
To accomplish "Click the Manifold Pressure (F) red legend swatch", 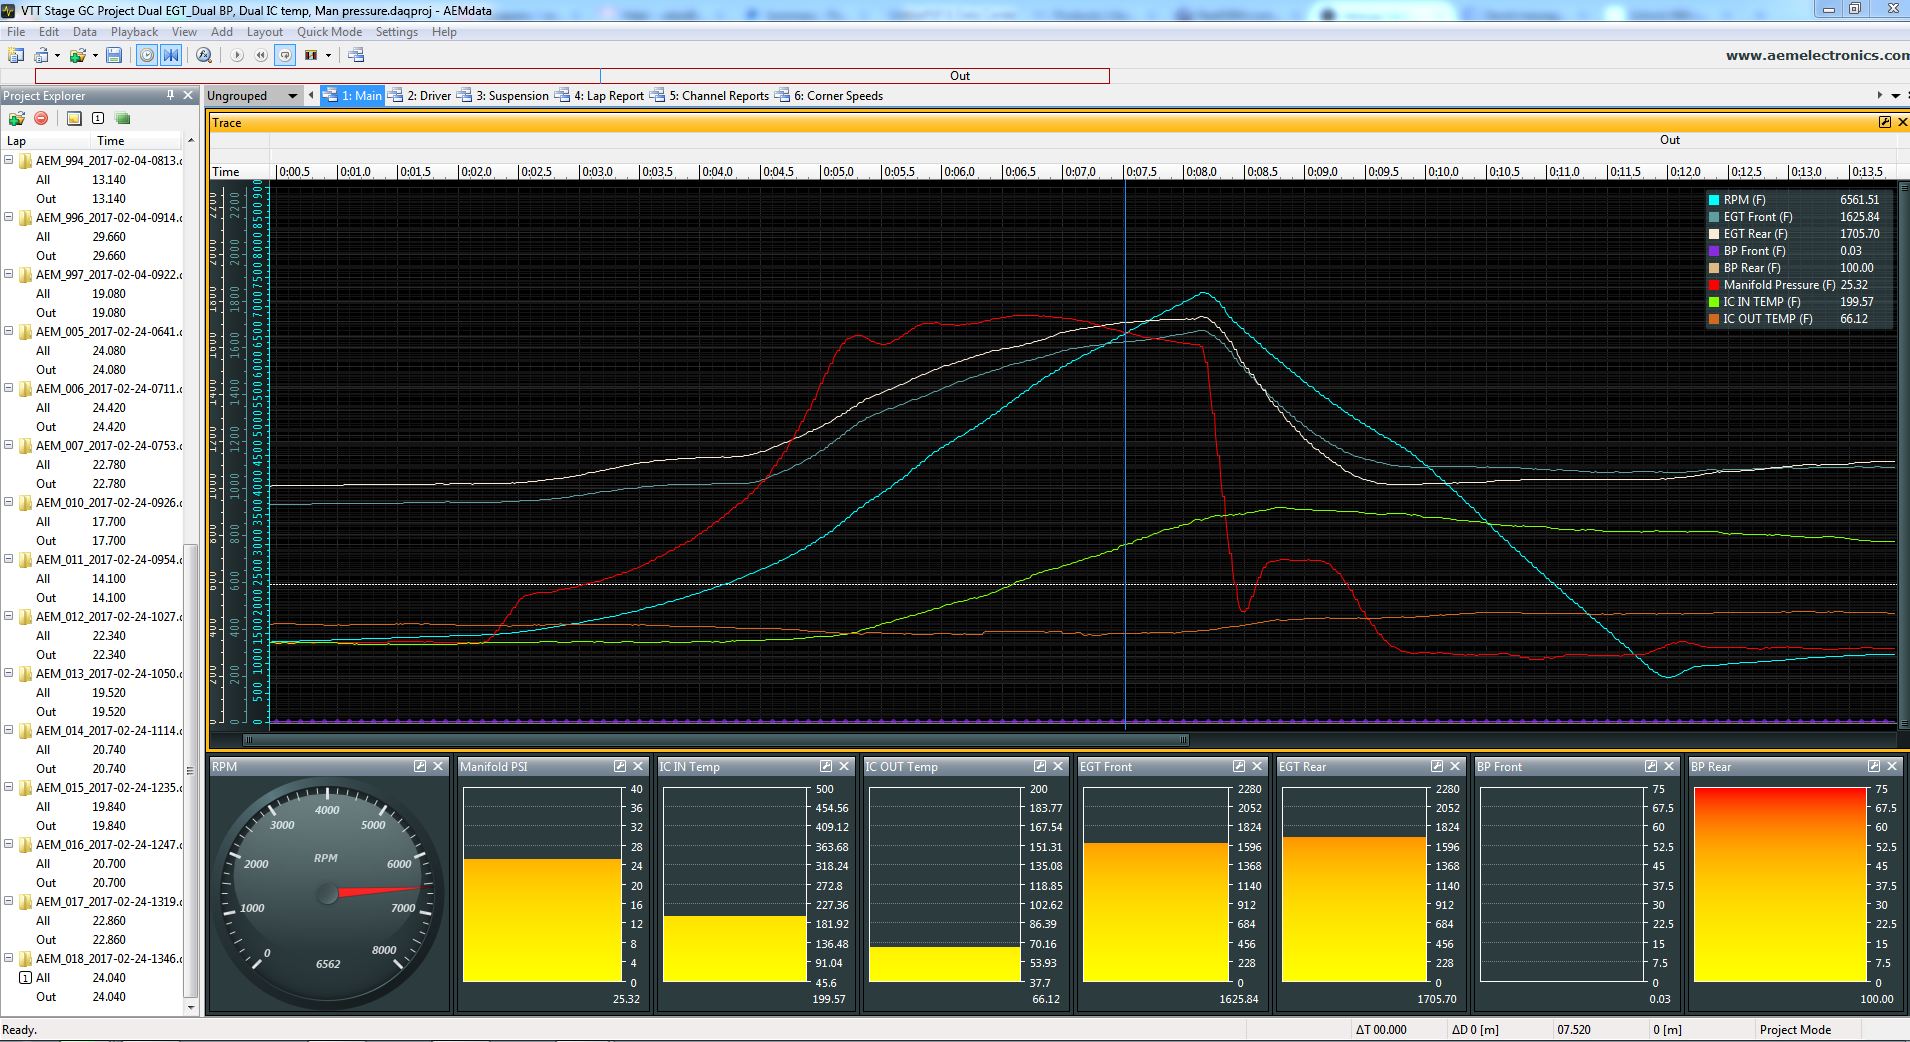I will point(1714,285).
